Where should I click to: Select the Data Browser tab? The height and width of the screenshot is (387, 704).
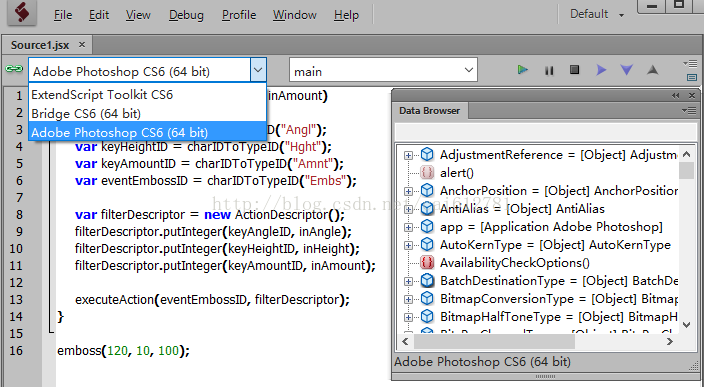(x=430, y=110)
